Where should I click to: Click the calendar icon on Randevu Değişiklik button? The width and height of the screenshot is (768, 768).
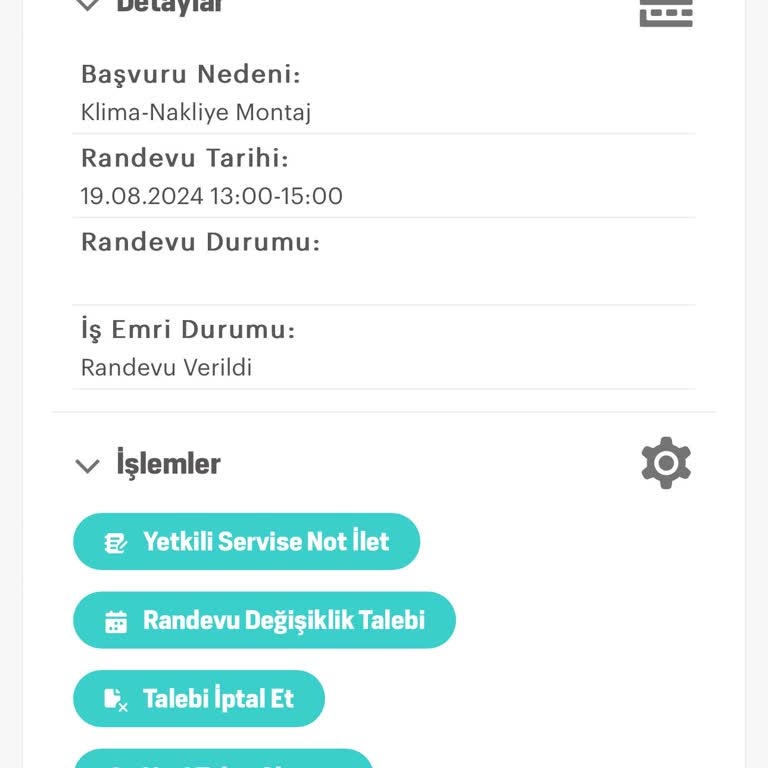click(116, 621)
